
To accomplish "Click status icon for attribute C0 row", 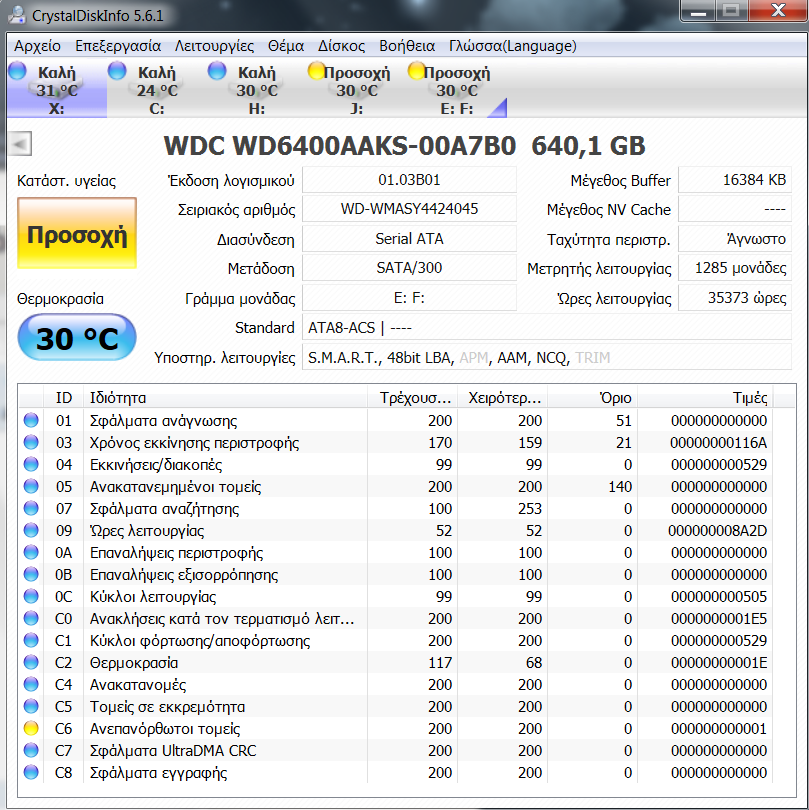I will 31,618.
